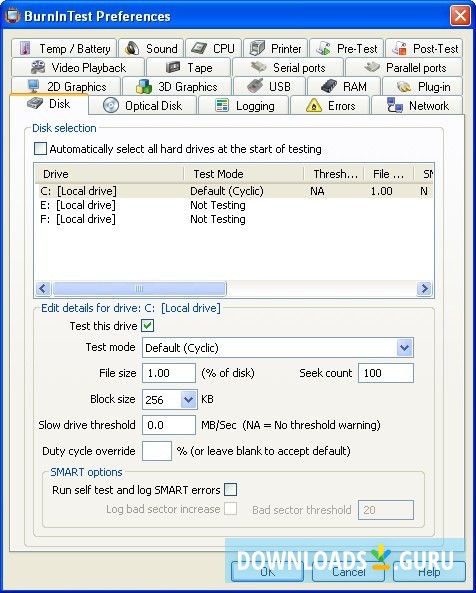Click the 3D Graphics cubes icon
The width and height of the screenshot is (476, 593).
tap(144, 86)
